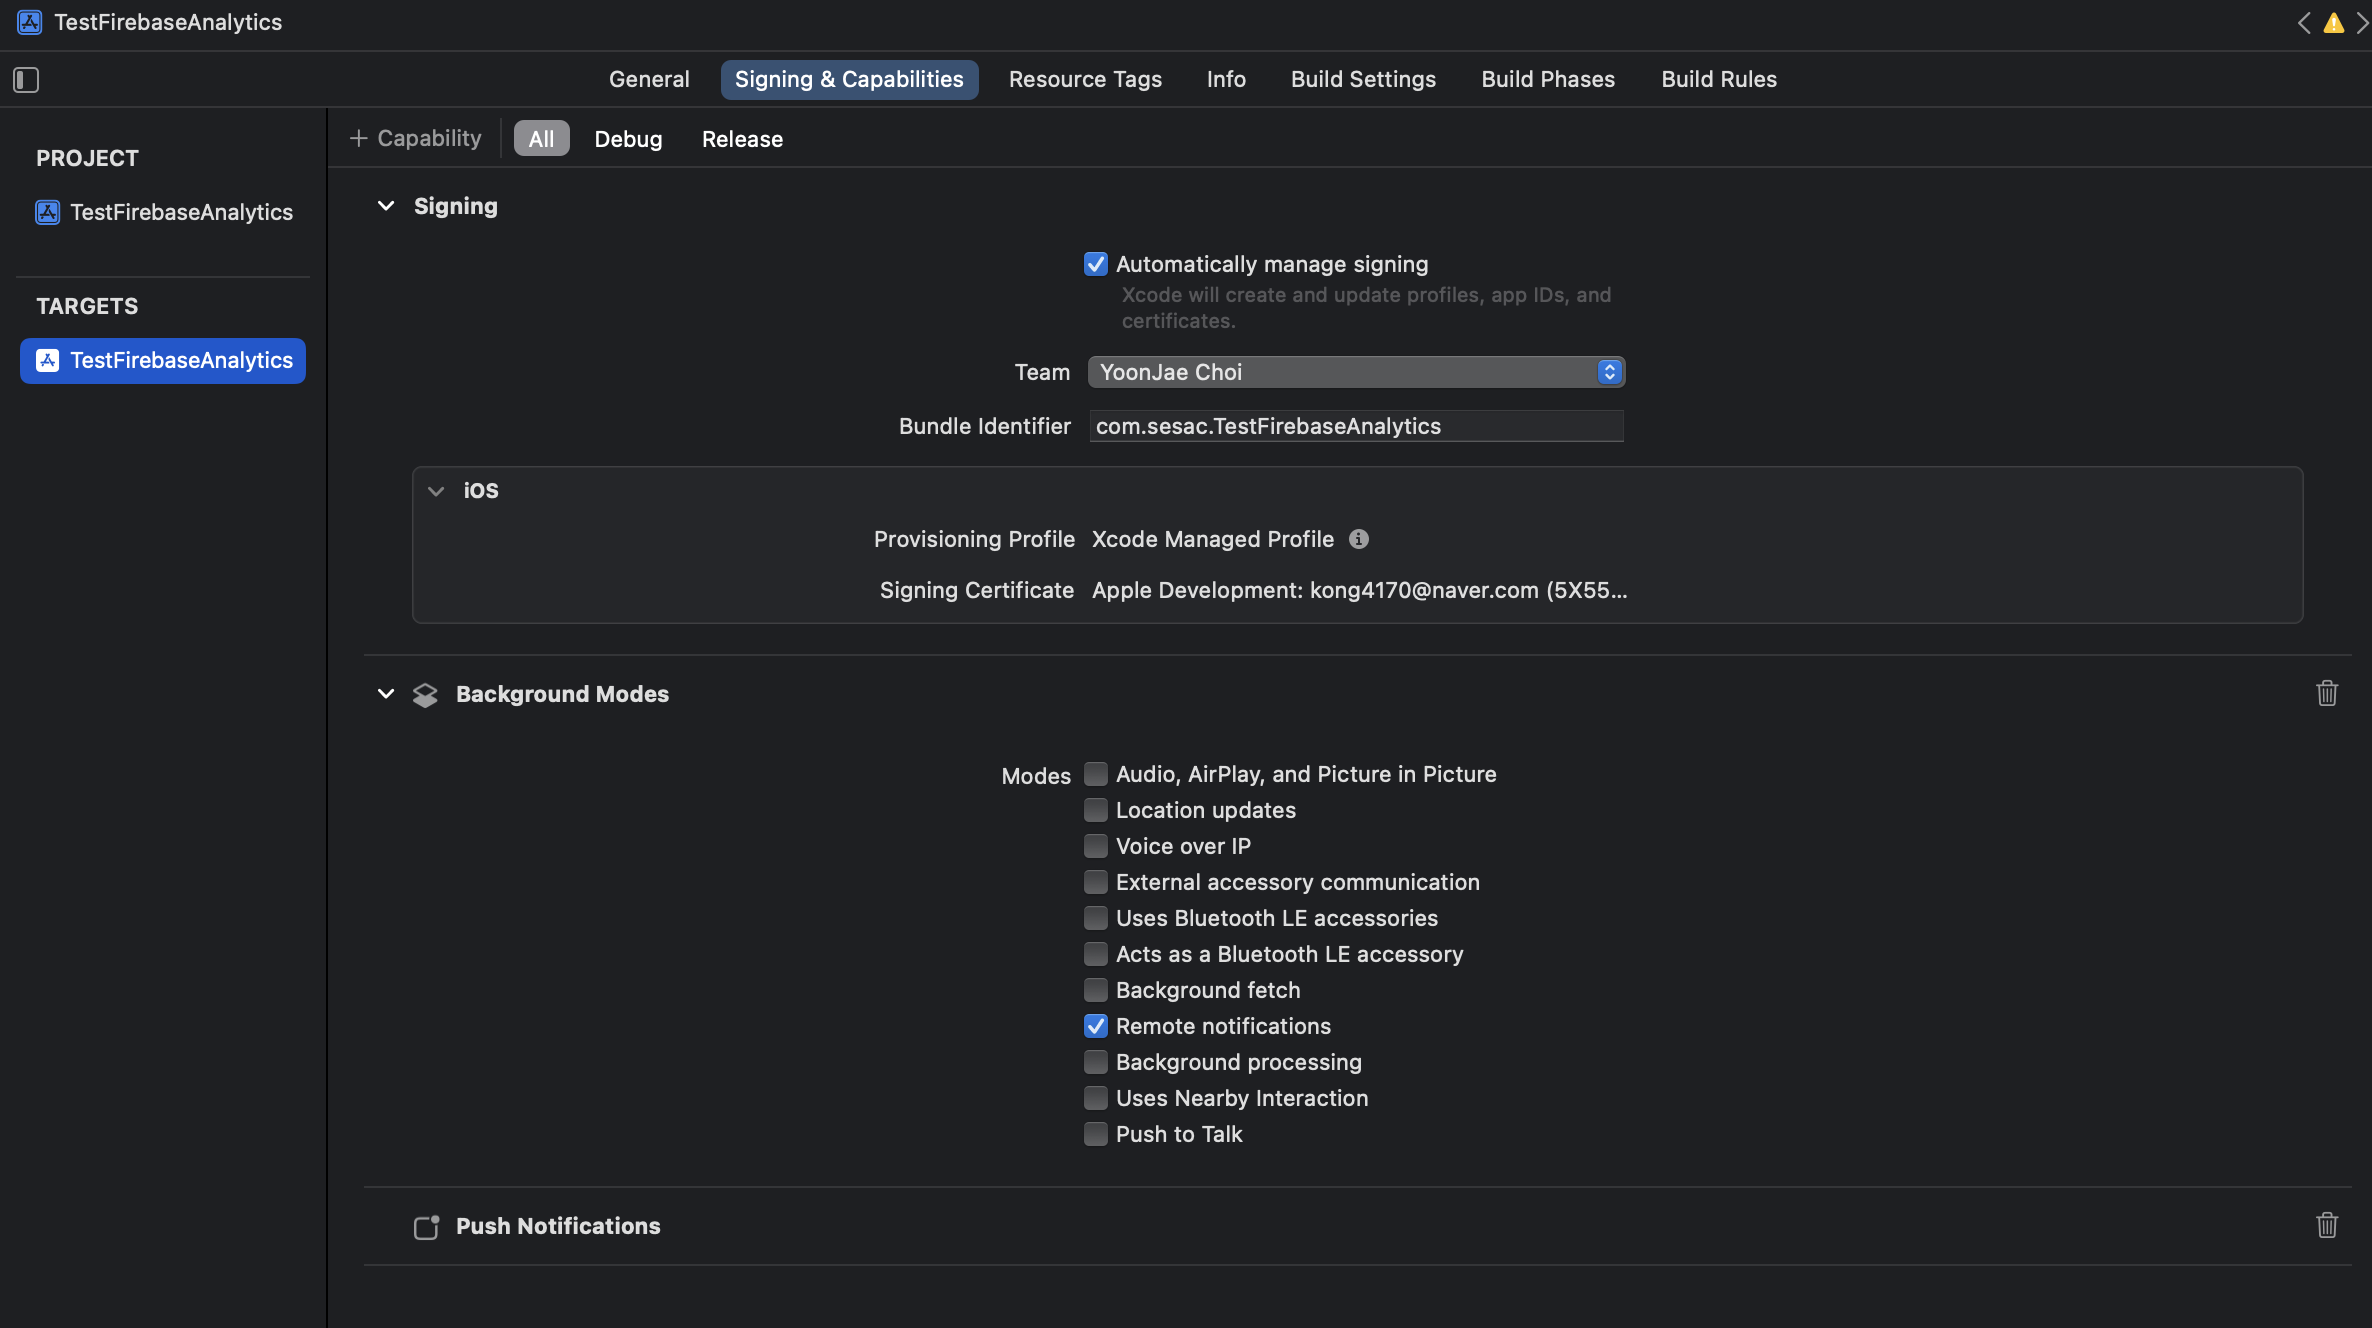This screenshot has width=2372, height=1328.
Task: Open the Team dropdown showing YoonJae Choi
Action: pos(1355,372)
